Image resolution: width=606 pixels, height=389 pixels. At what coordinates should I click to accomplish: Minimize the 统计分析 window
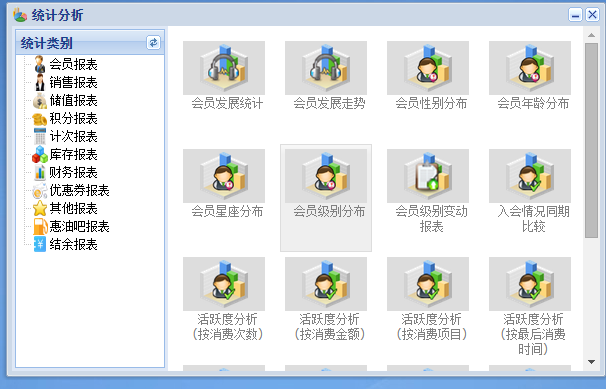[575, 15]
